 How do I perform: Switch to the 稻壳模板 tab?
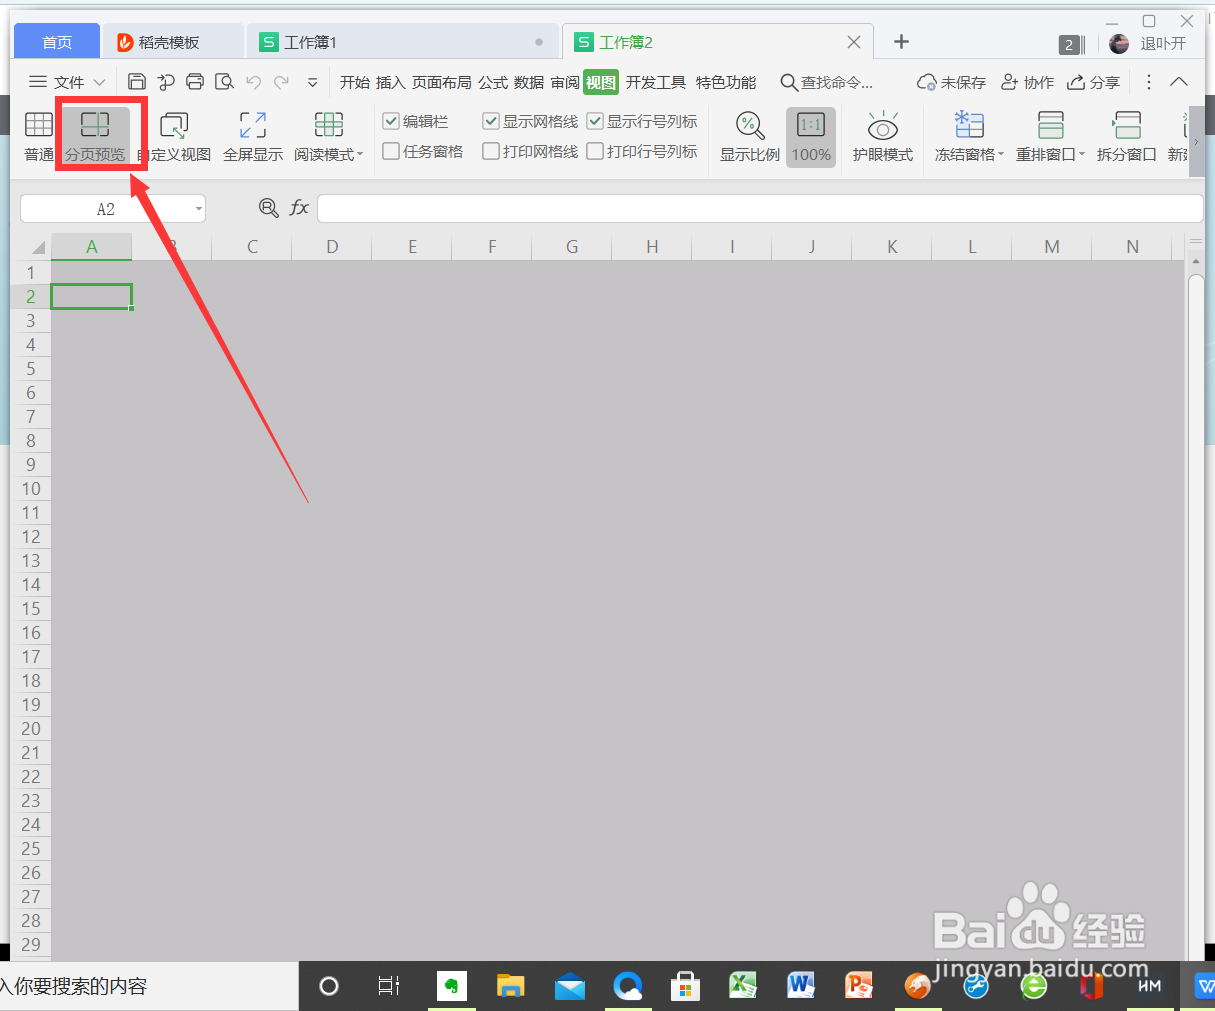[x=173, y=42]
